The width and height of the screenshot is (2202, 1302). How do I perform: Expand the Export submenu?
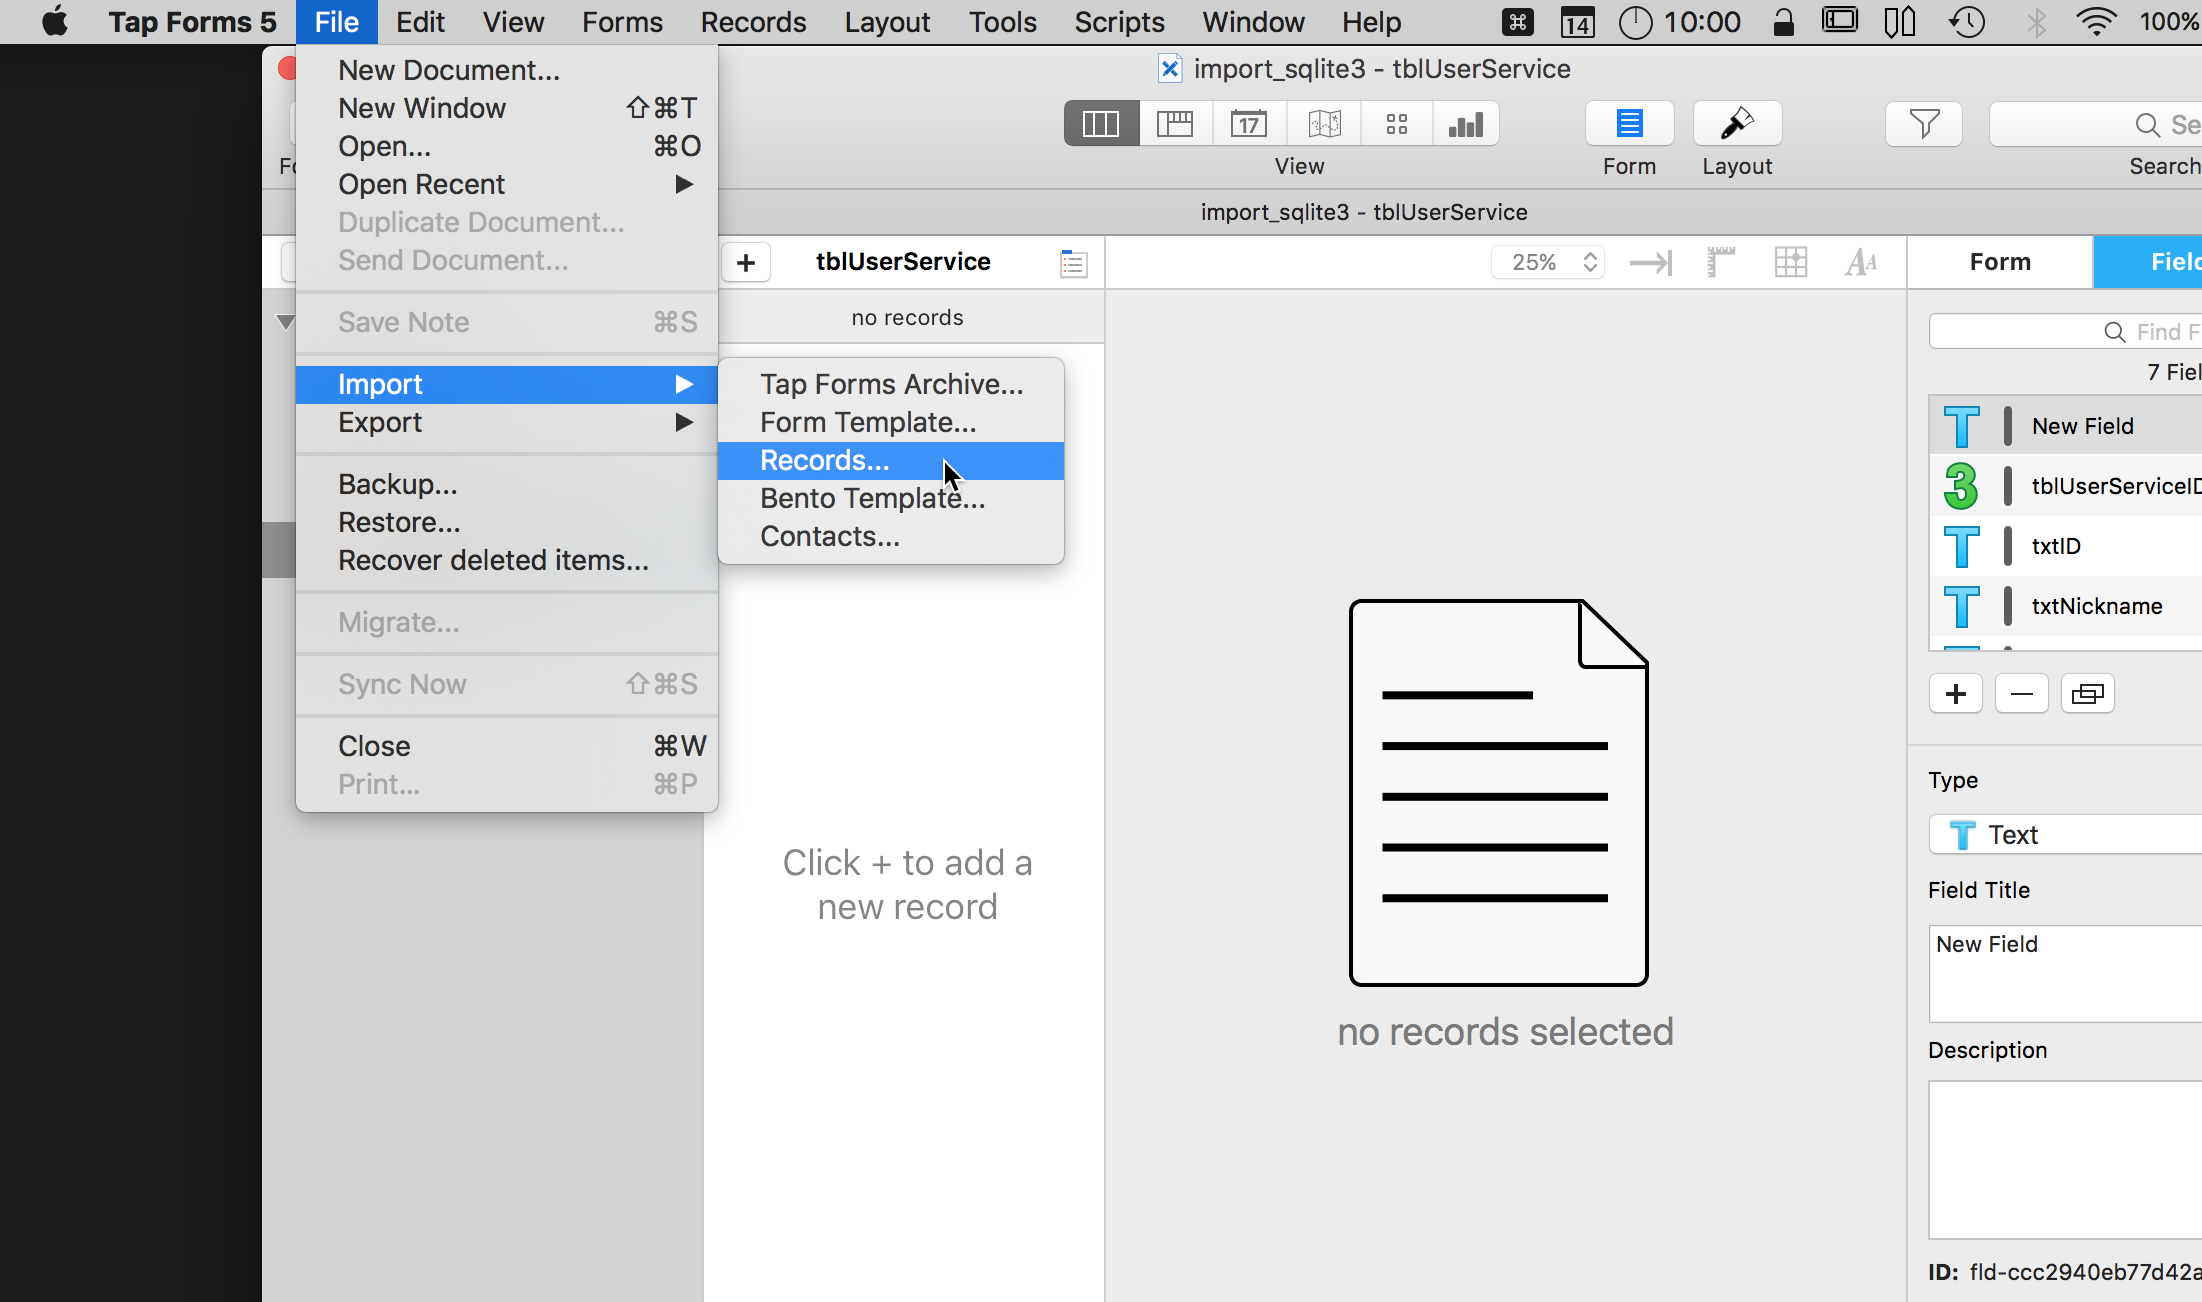pyautogui.click(x=507, y=422)
